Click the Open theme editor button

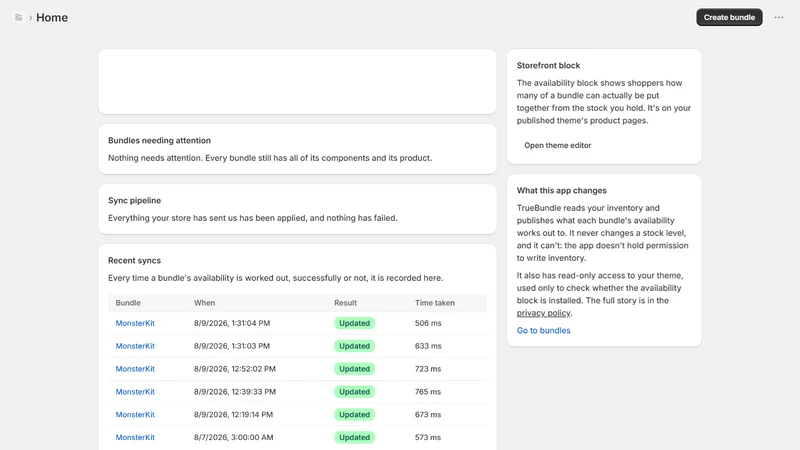tap(557, 145)
